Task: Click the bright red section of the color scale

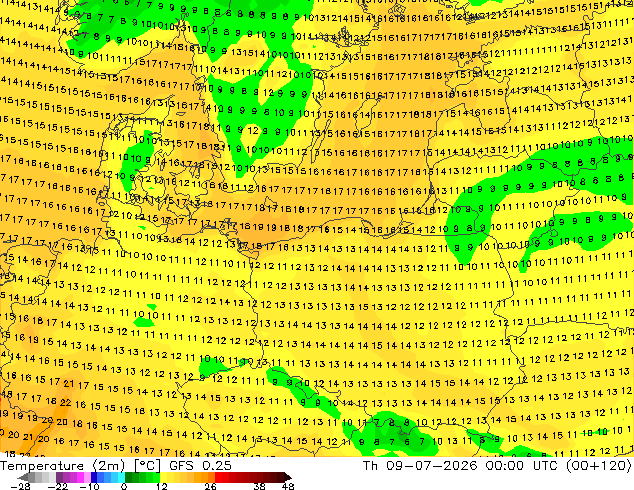Action: pos(222,477)
